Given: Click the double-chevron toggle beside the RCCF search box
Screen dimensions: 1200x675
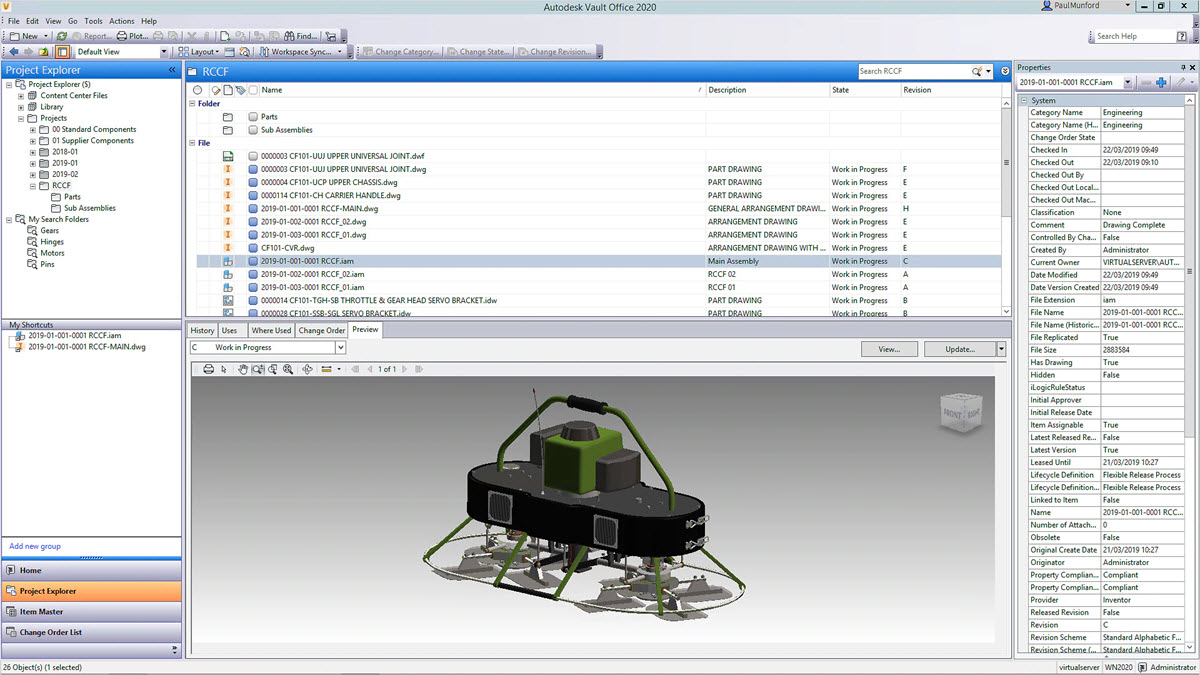Looking at the screenshot, I should [x=1005, y=71].
